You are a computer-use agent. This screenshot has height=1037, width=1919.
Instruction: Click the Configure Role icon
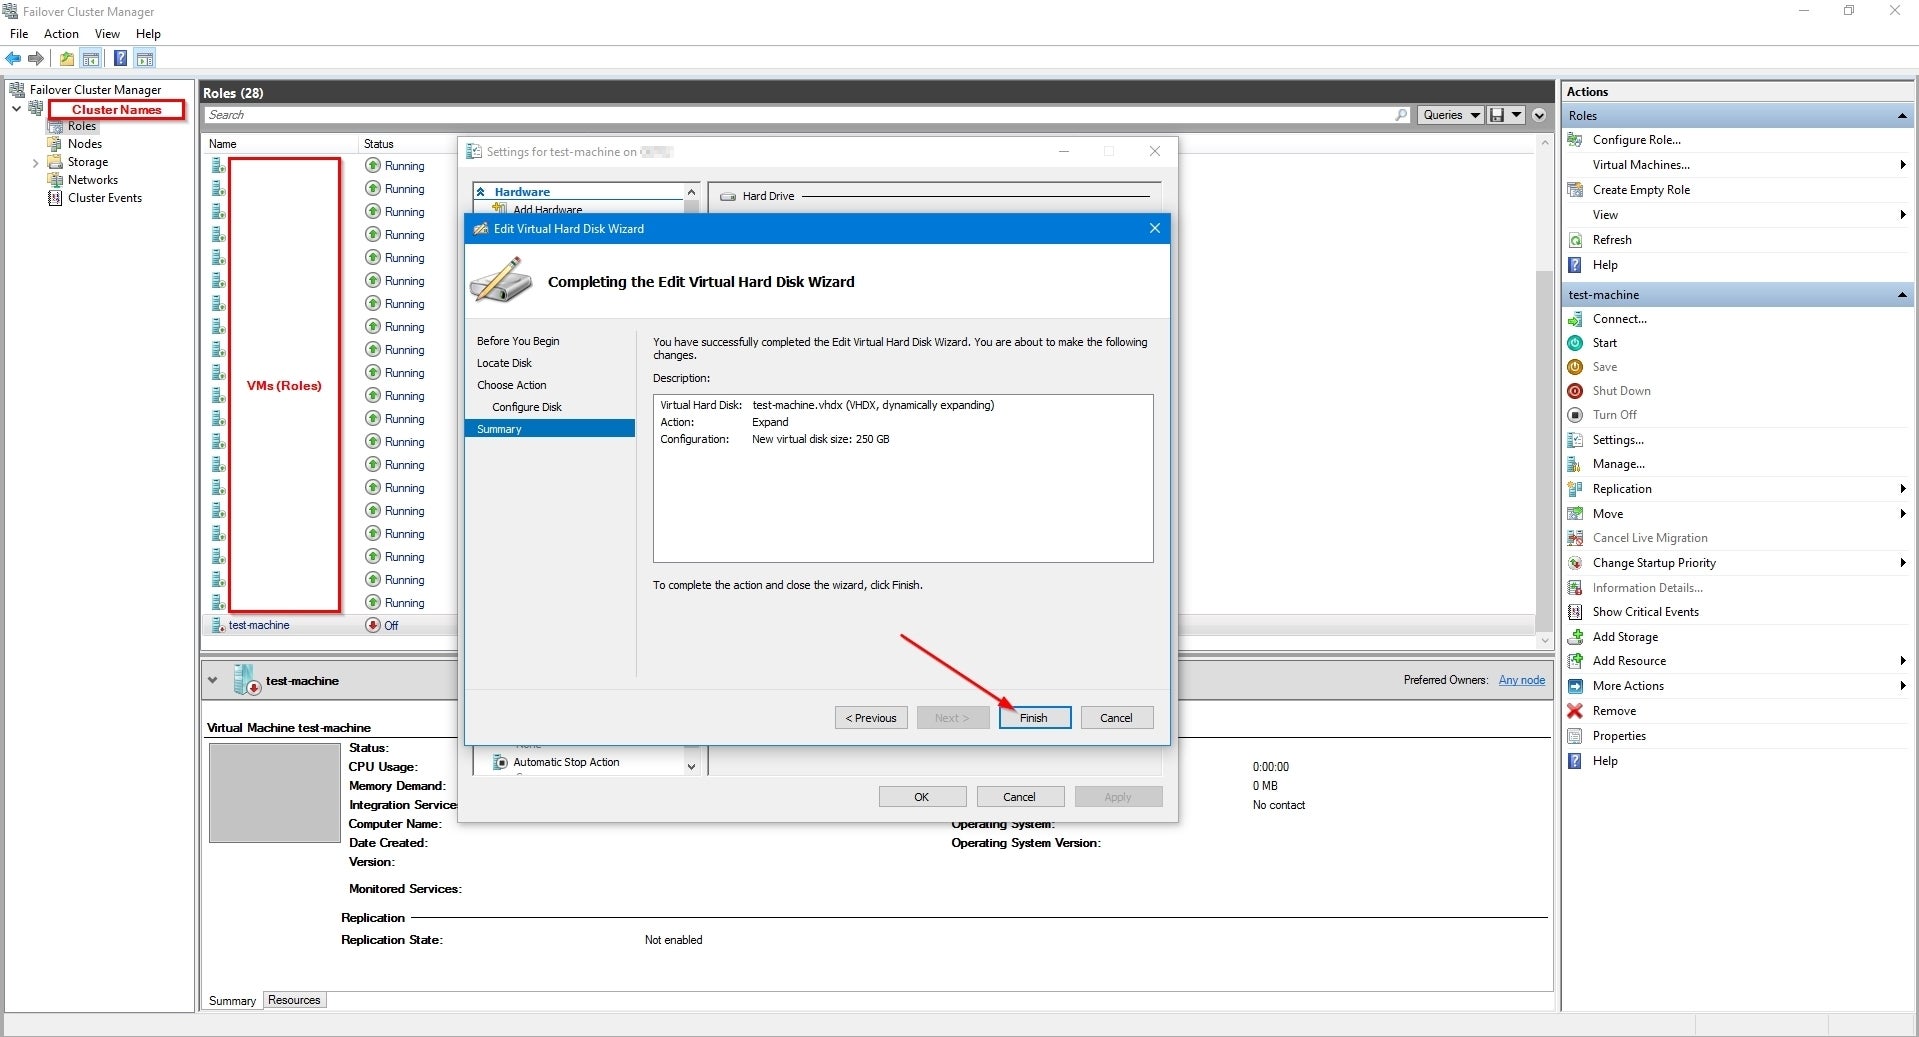1575,140
